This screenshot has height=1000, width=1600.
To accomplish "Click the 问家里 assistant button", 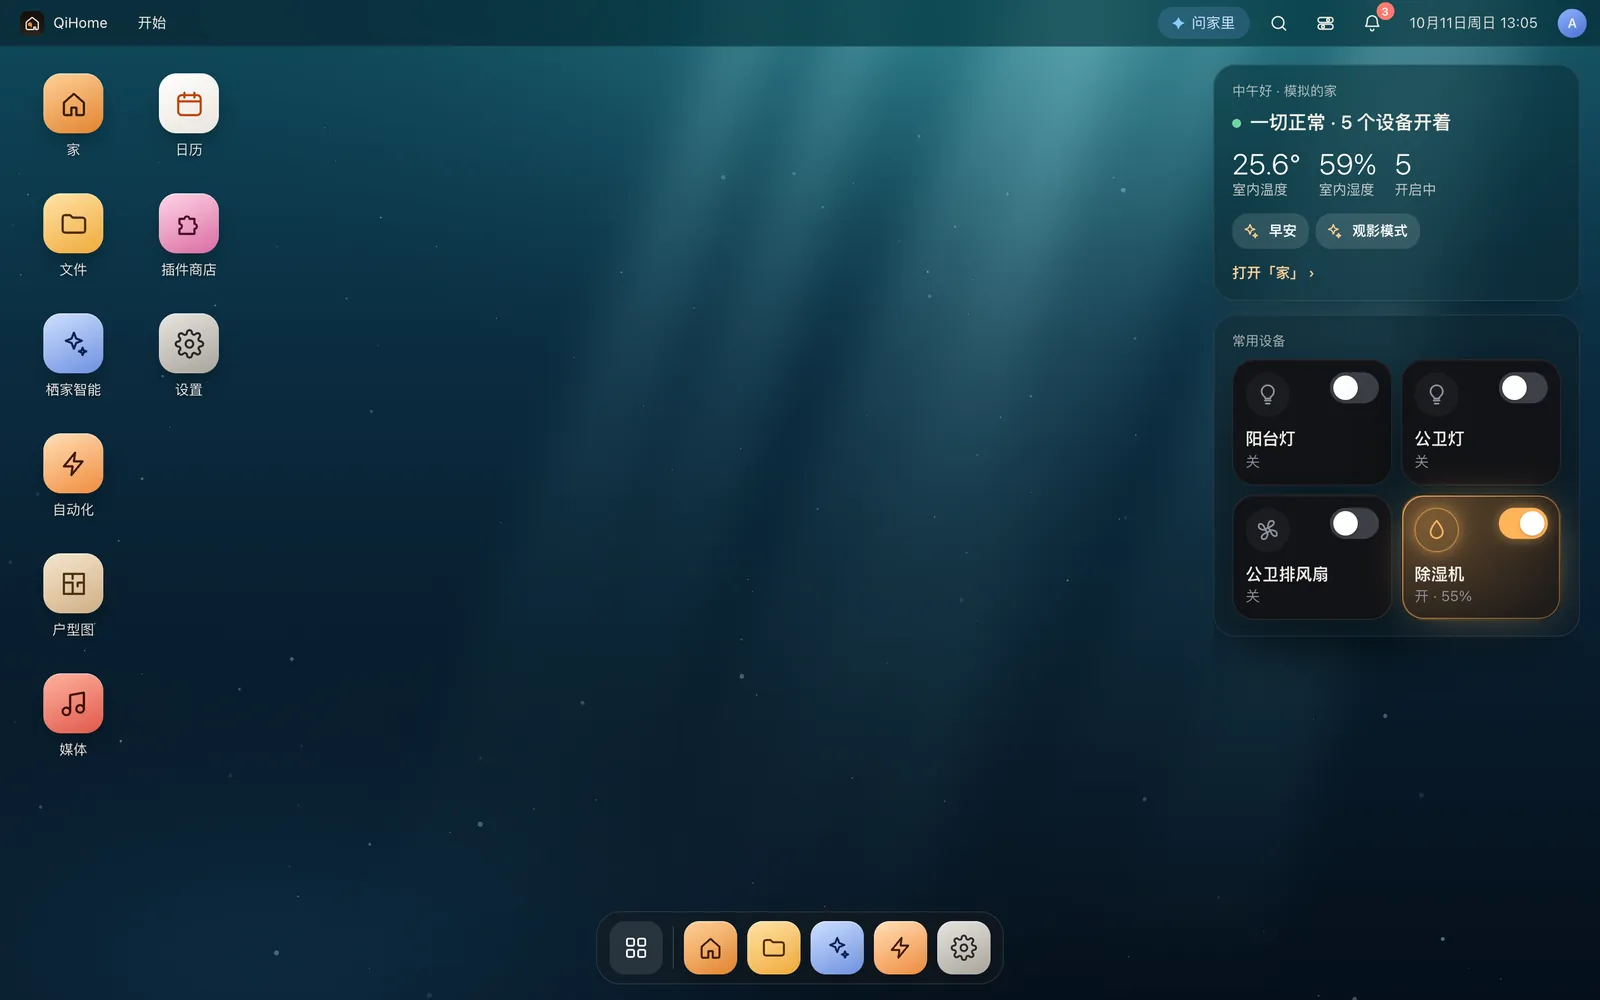I will 1204,23.
